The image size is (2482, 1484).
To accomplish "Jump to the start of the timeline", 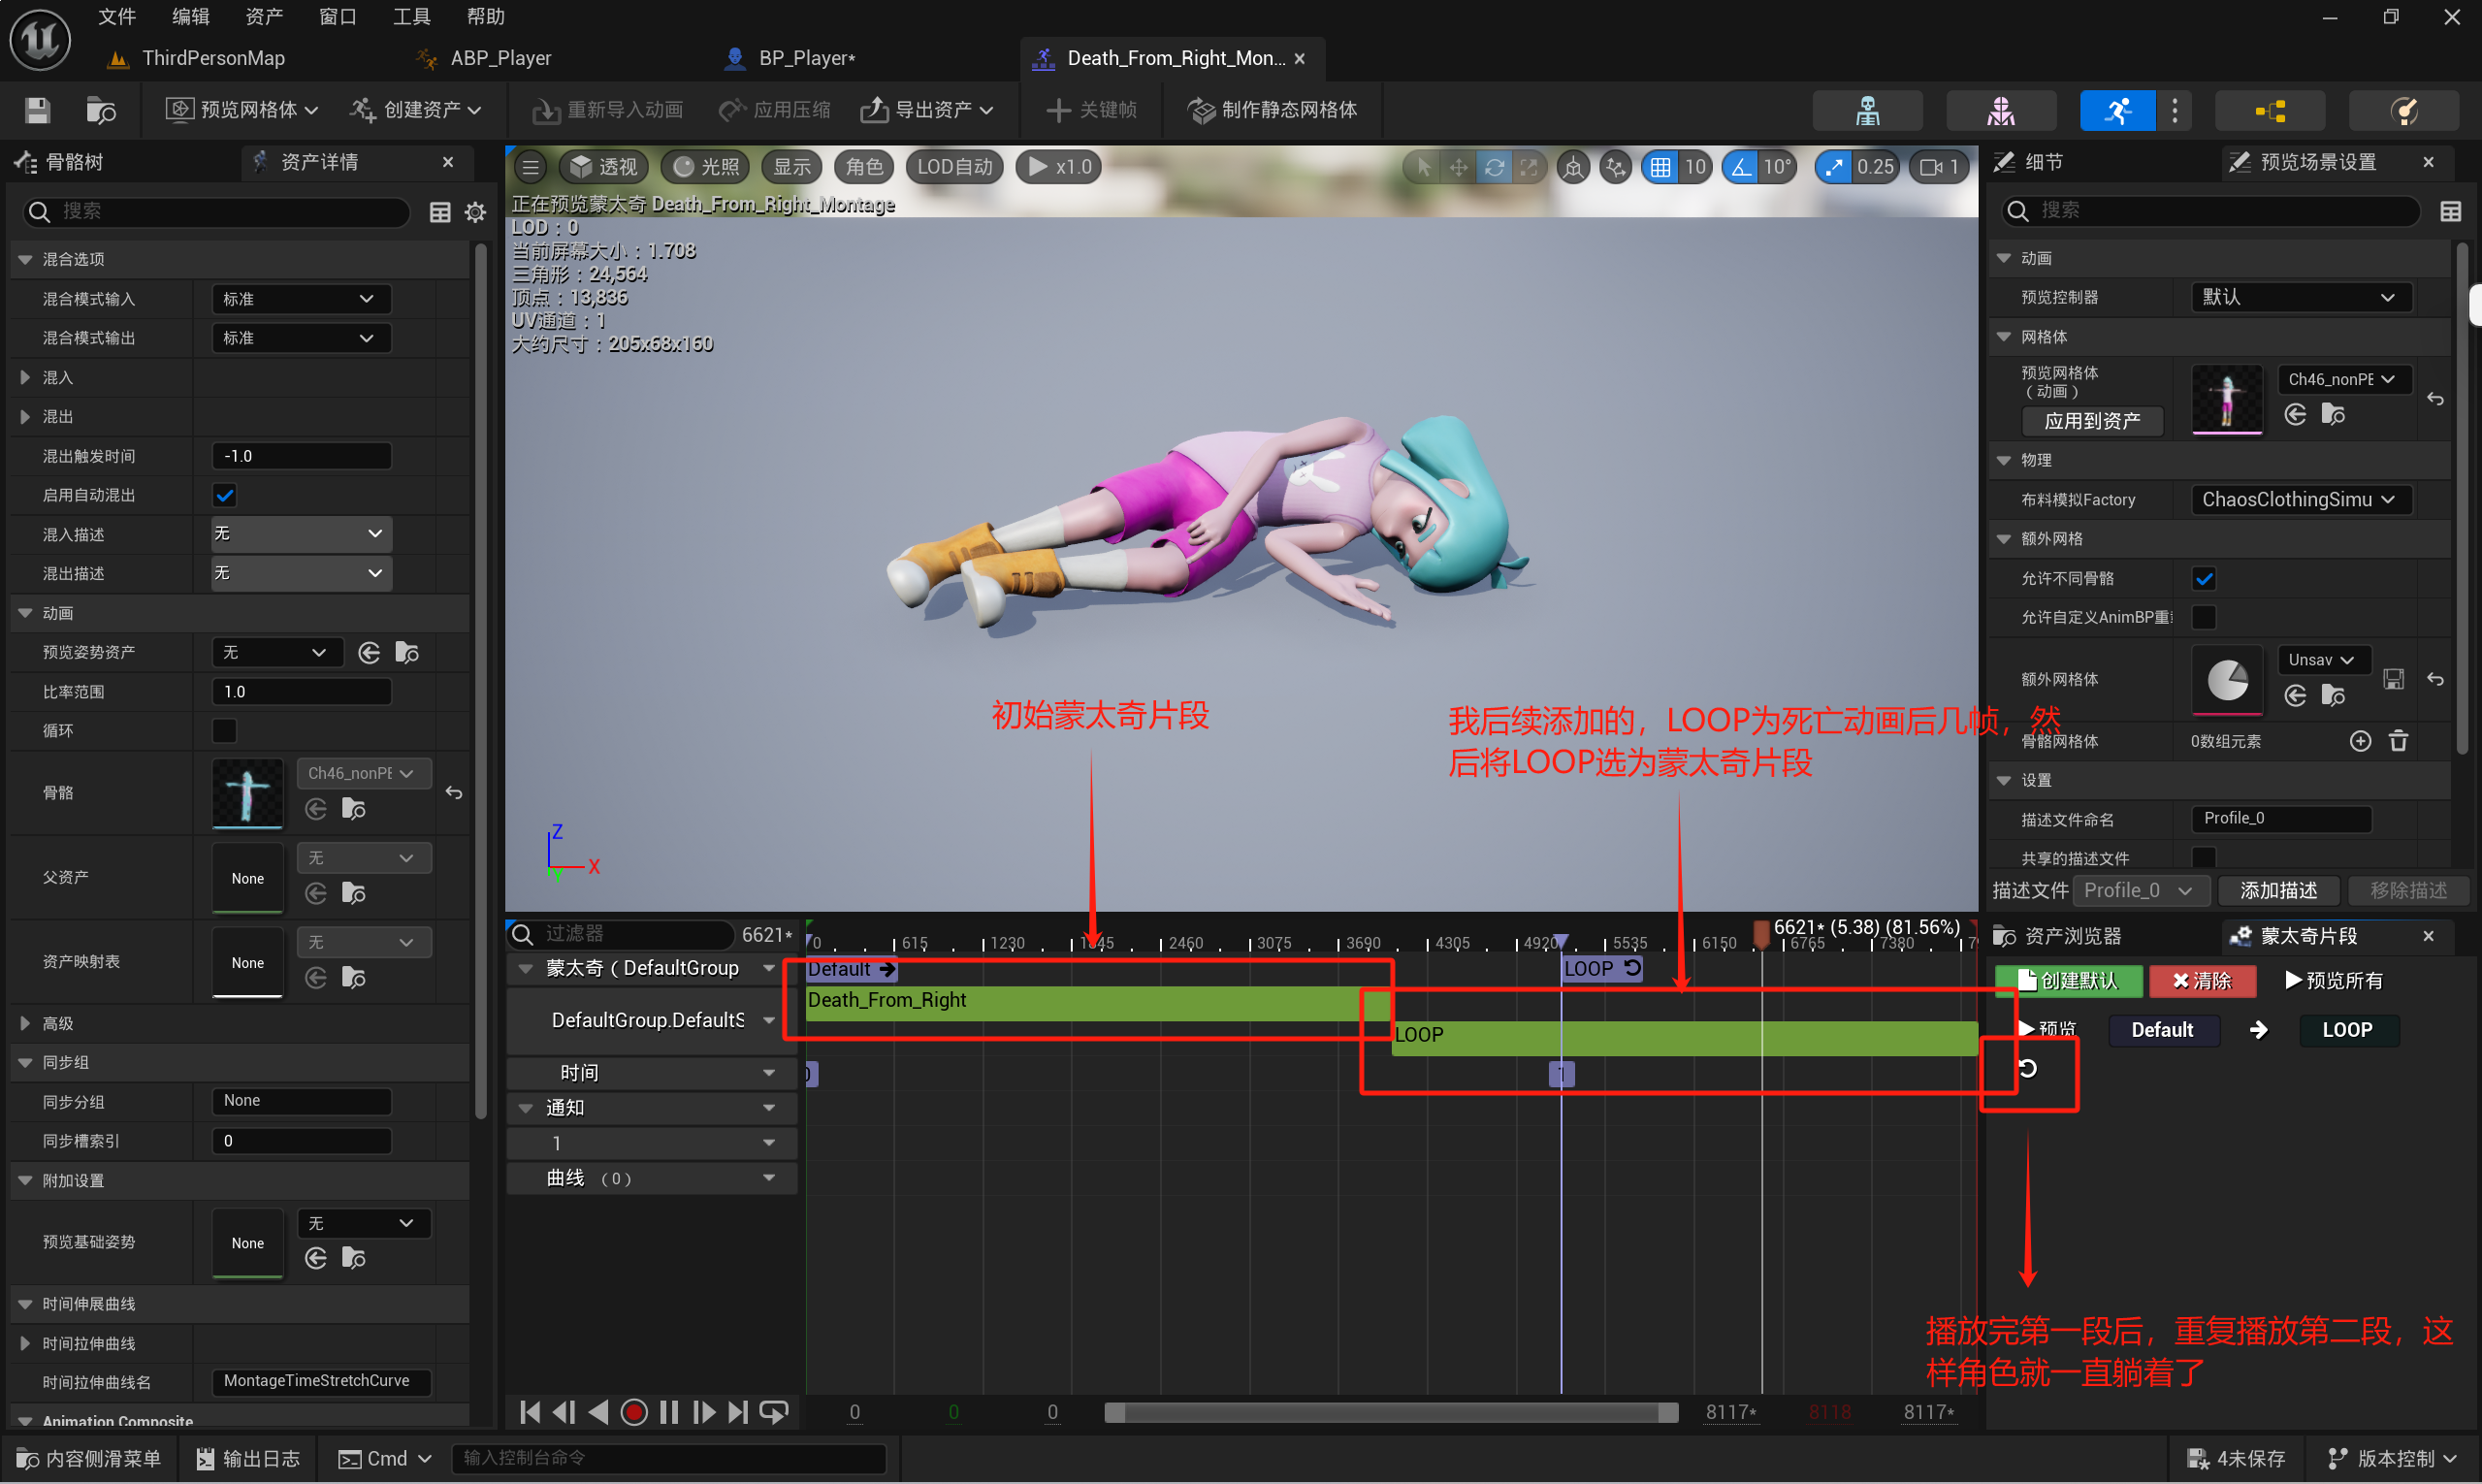I will [531, 1412].
